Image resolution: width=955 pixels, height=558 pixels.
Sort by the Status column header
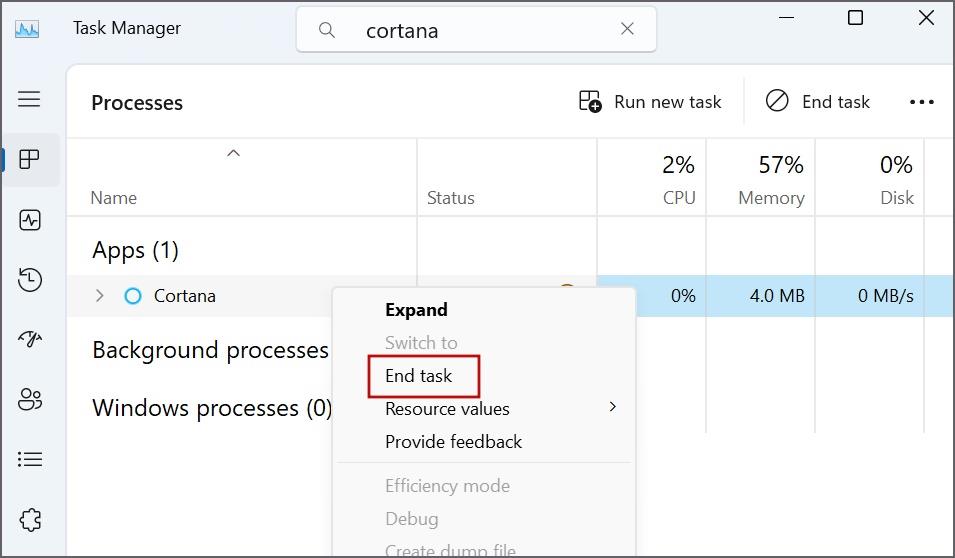coord(451,198)
